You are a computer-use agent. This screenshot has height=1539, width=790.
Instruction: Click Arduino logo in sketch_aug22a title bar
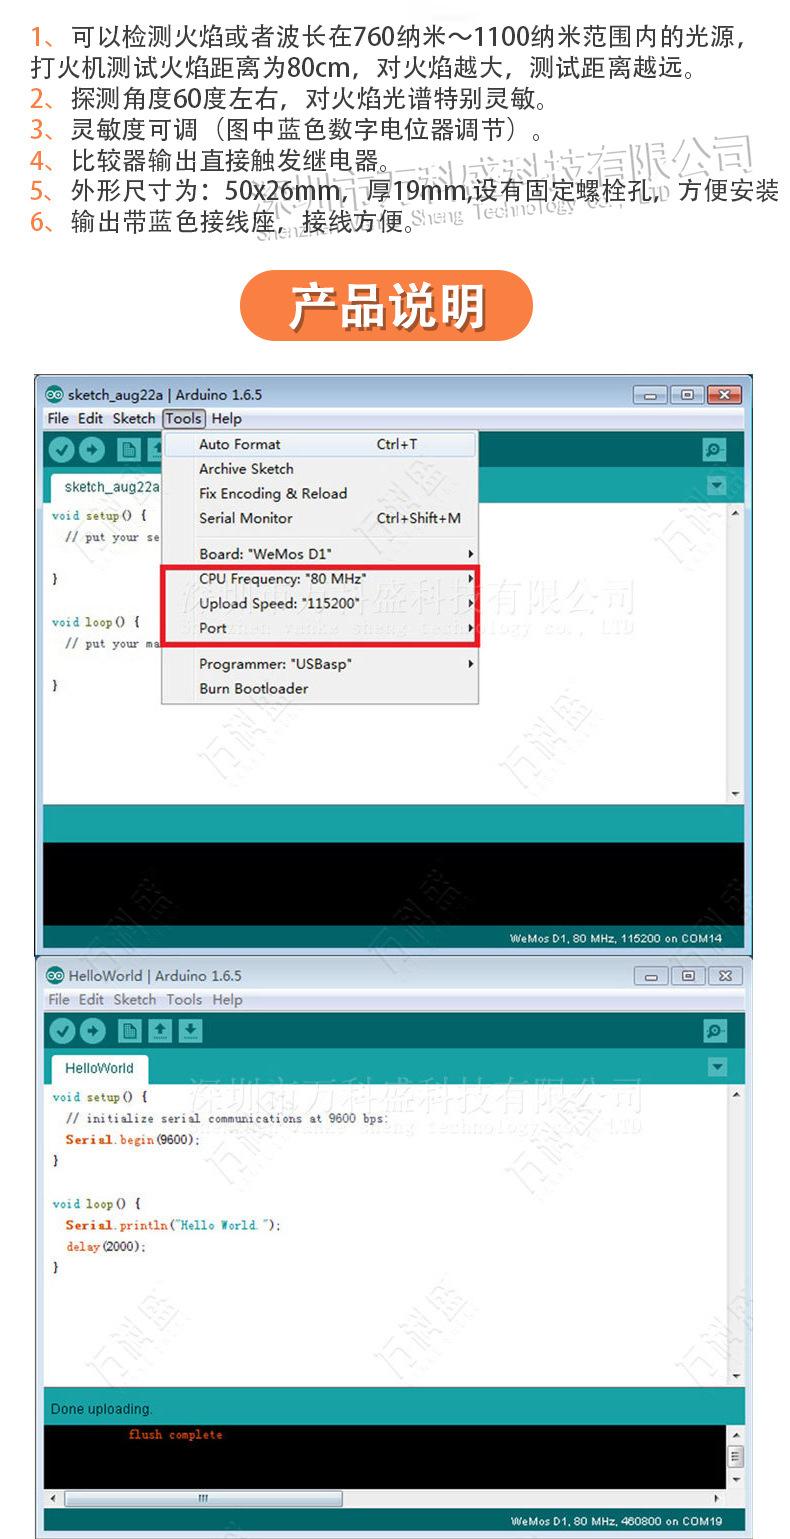pyautogui.click(x=55, y=394)
